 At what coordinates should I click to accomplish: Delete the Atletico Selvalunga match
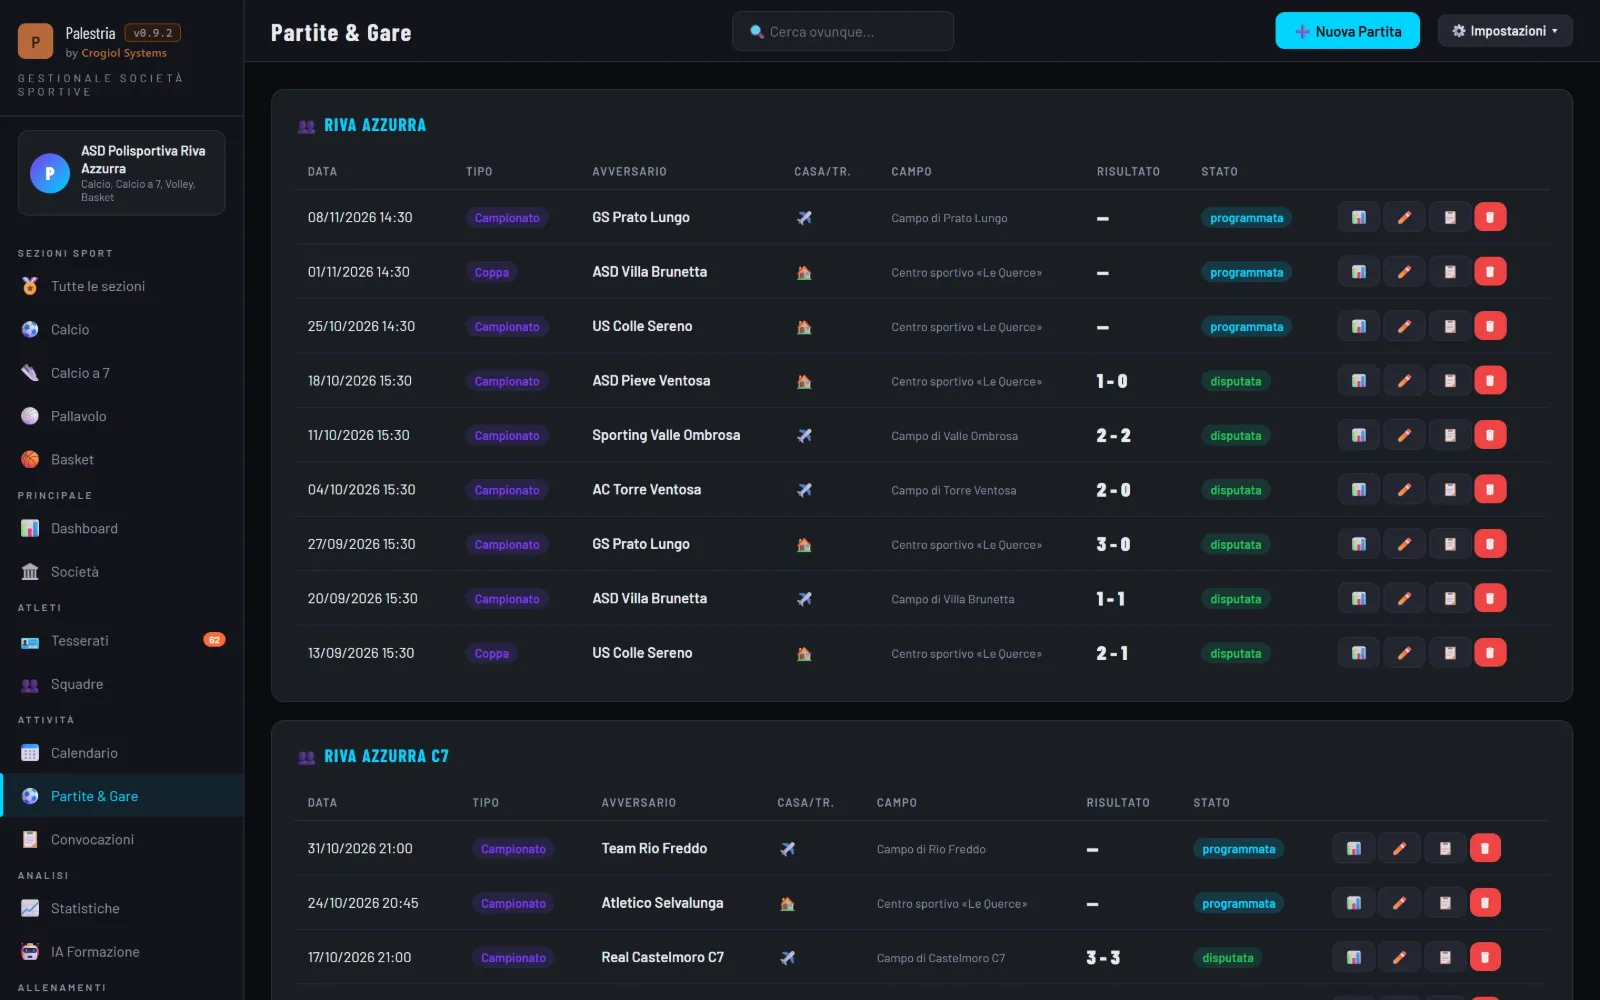point(1485,903)
